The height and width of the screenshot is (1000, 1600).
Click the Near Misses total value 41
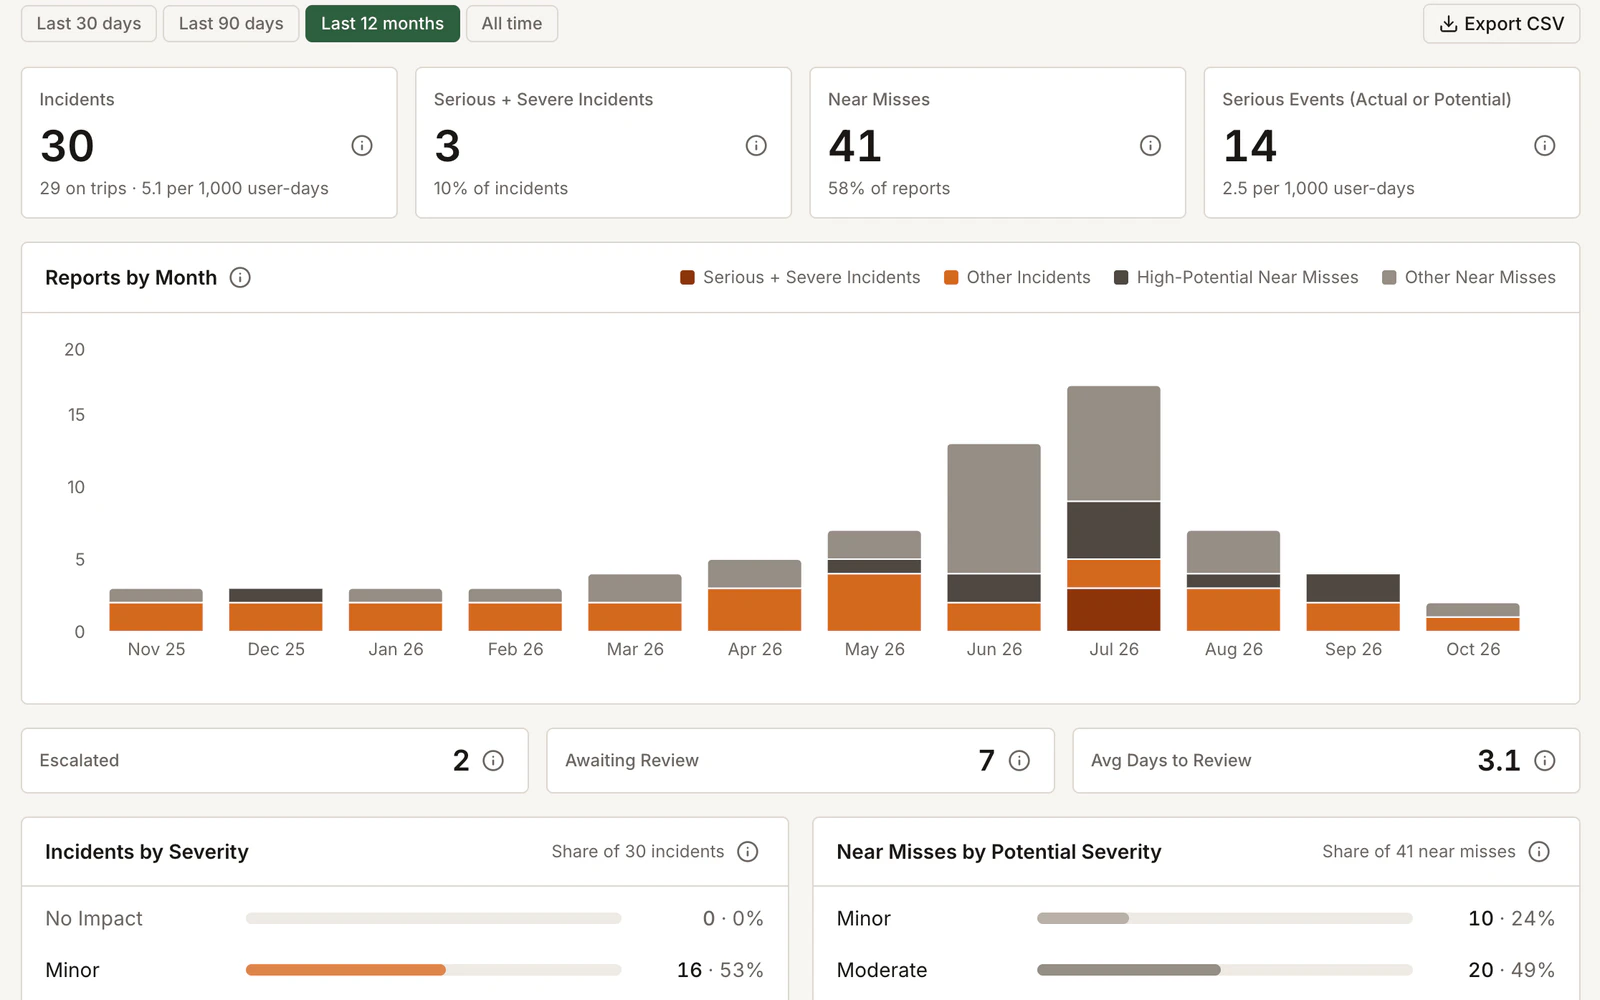855,146
